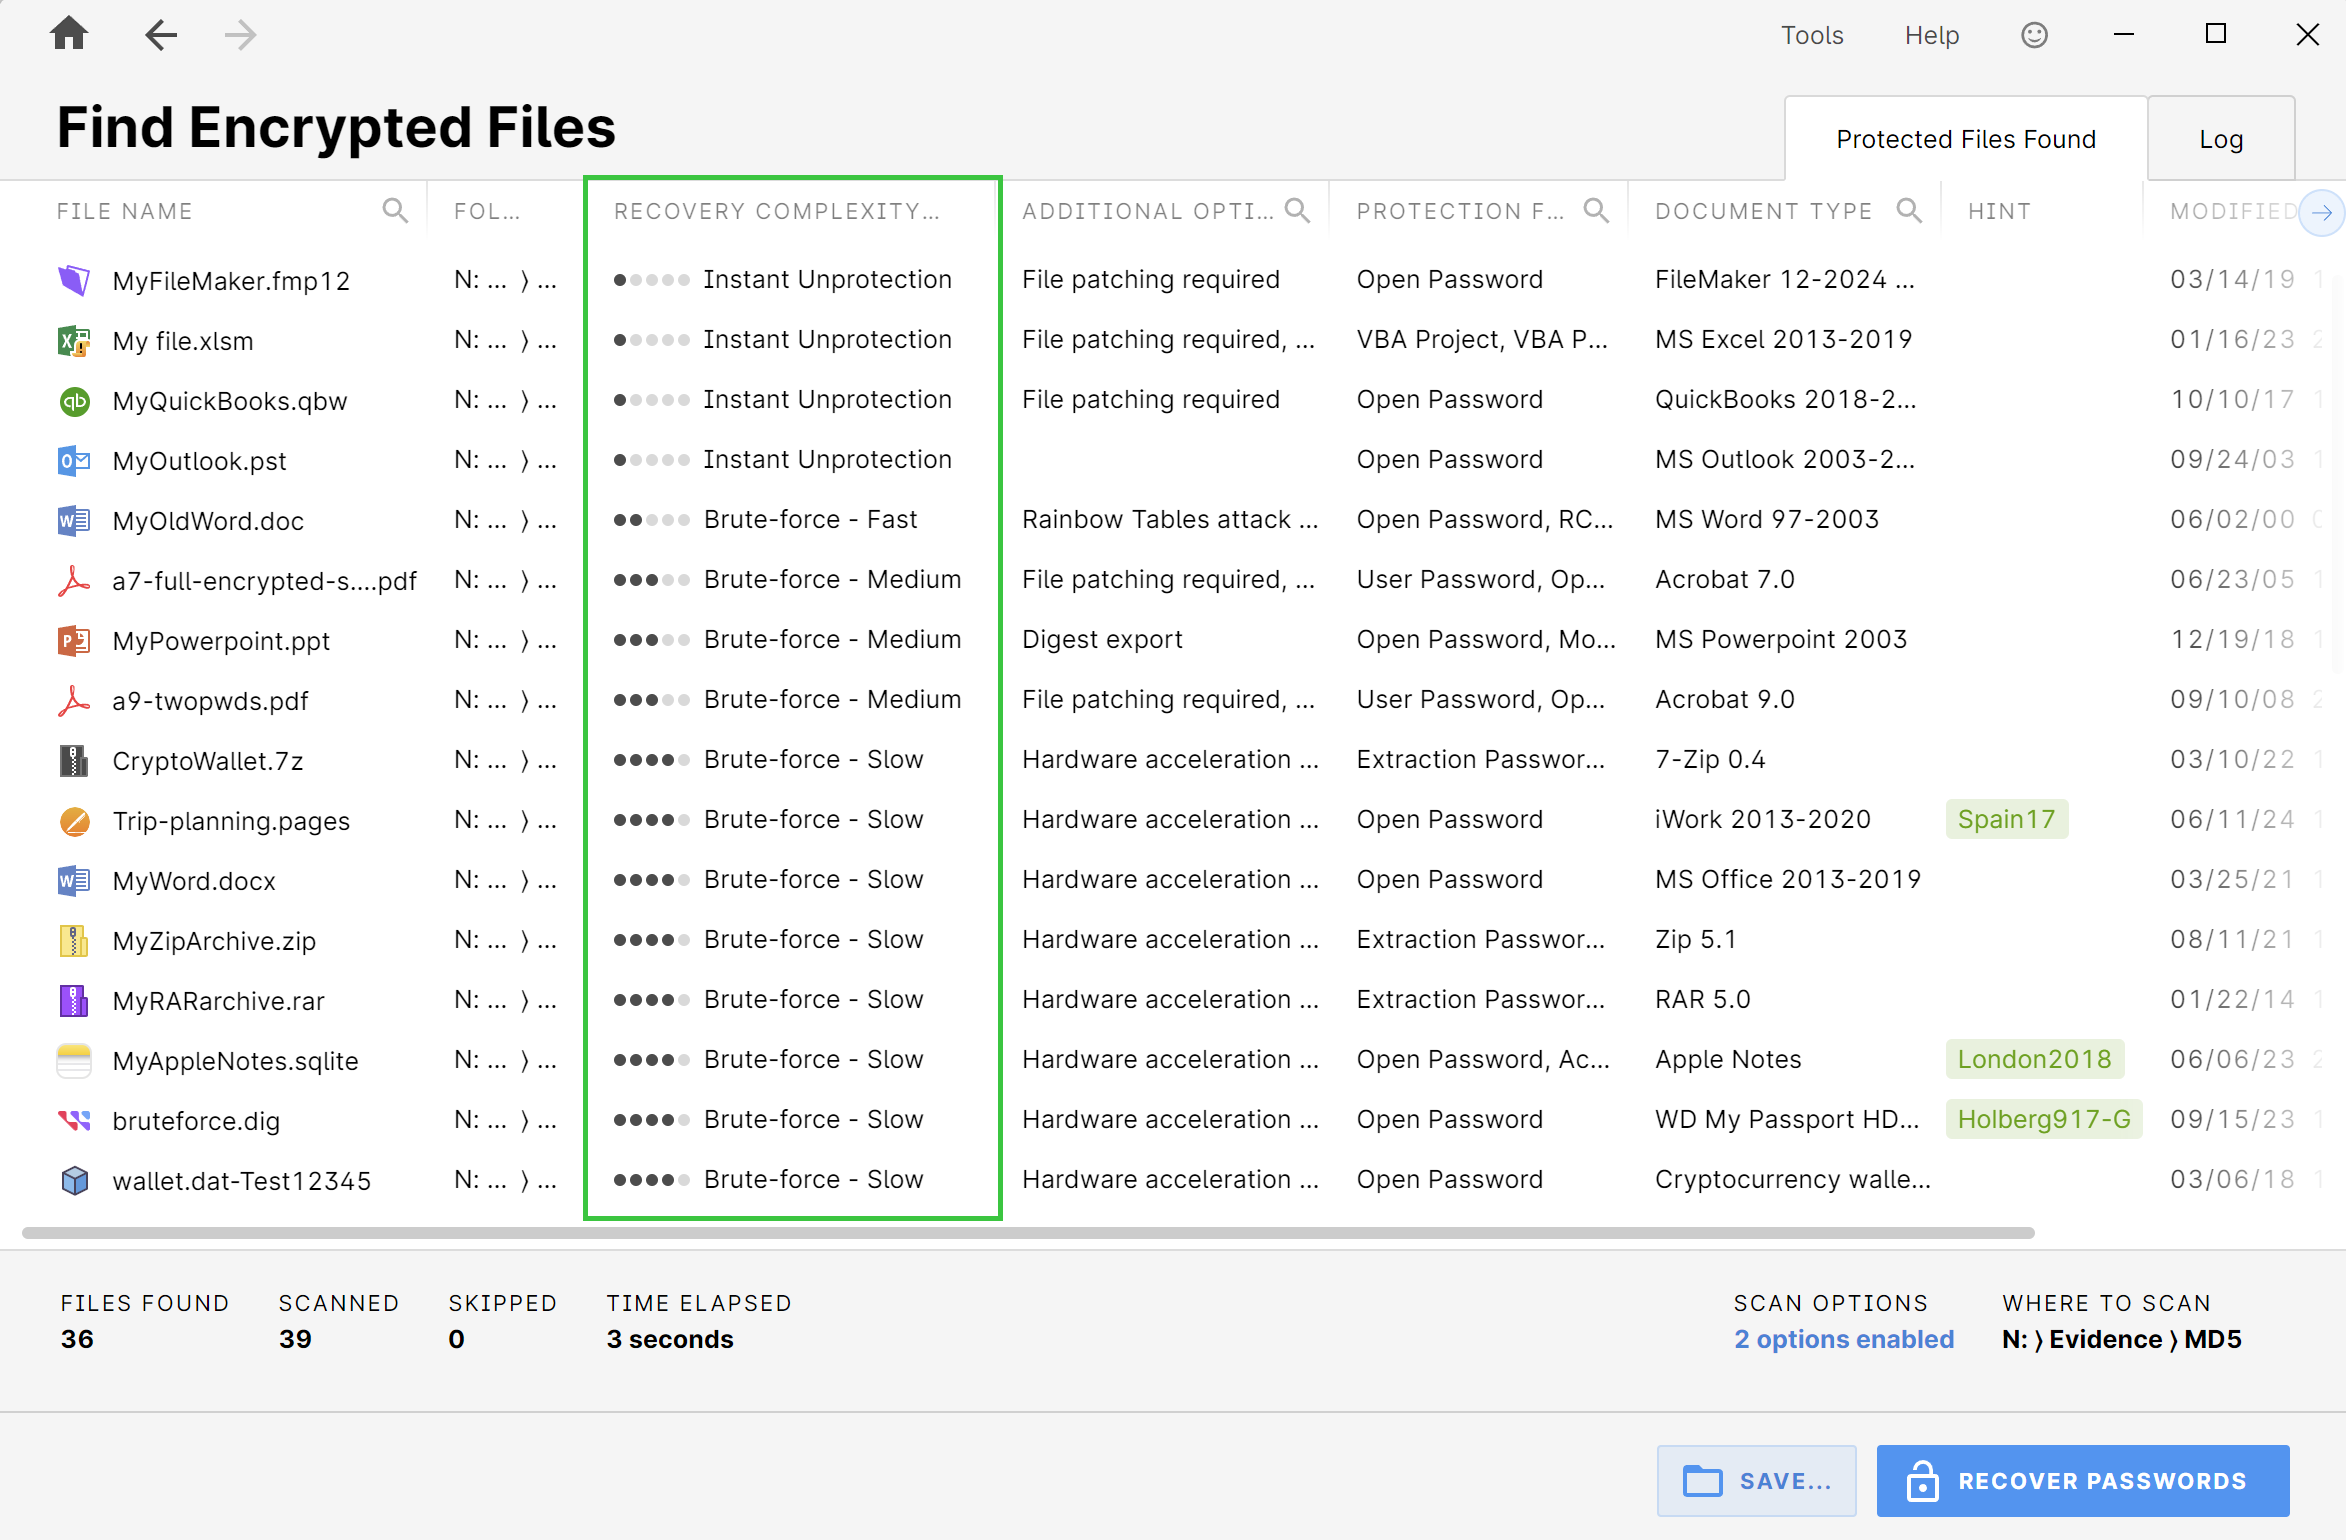Sort by Recovery Complexity column header

click(776, 211)
